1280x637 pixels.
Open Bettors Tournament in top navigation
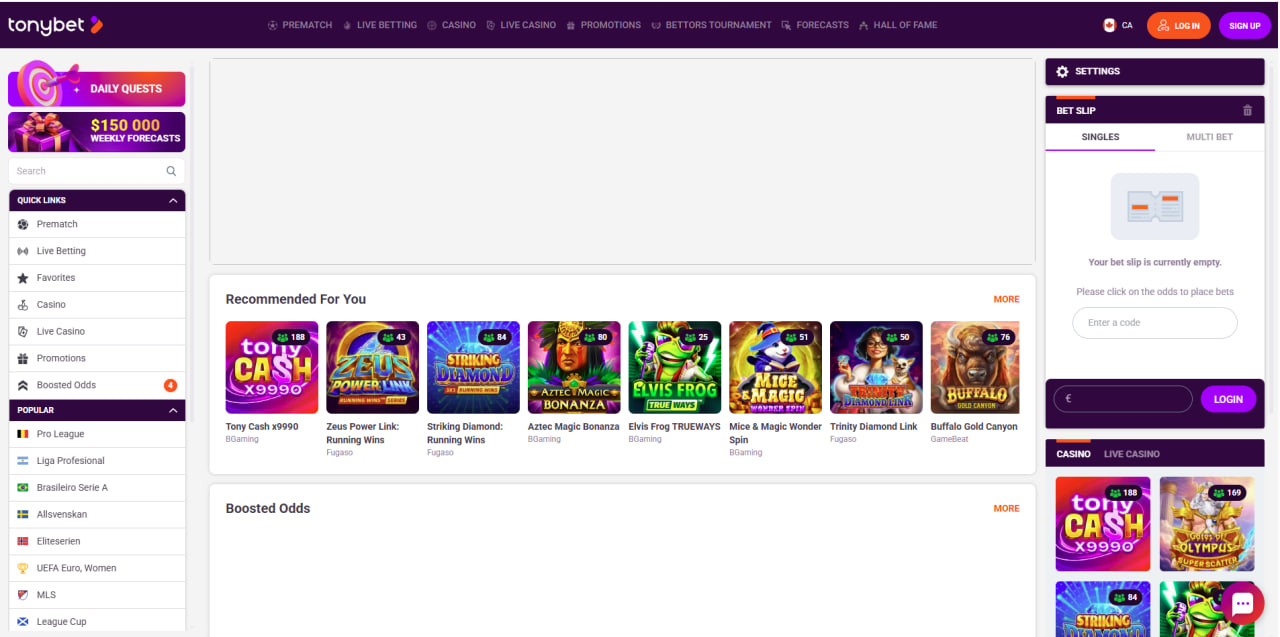711,25
